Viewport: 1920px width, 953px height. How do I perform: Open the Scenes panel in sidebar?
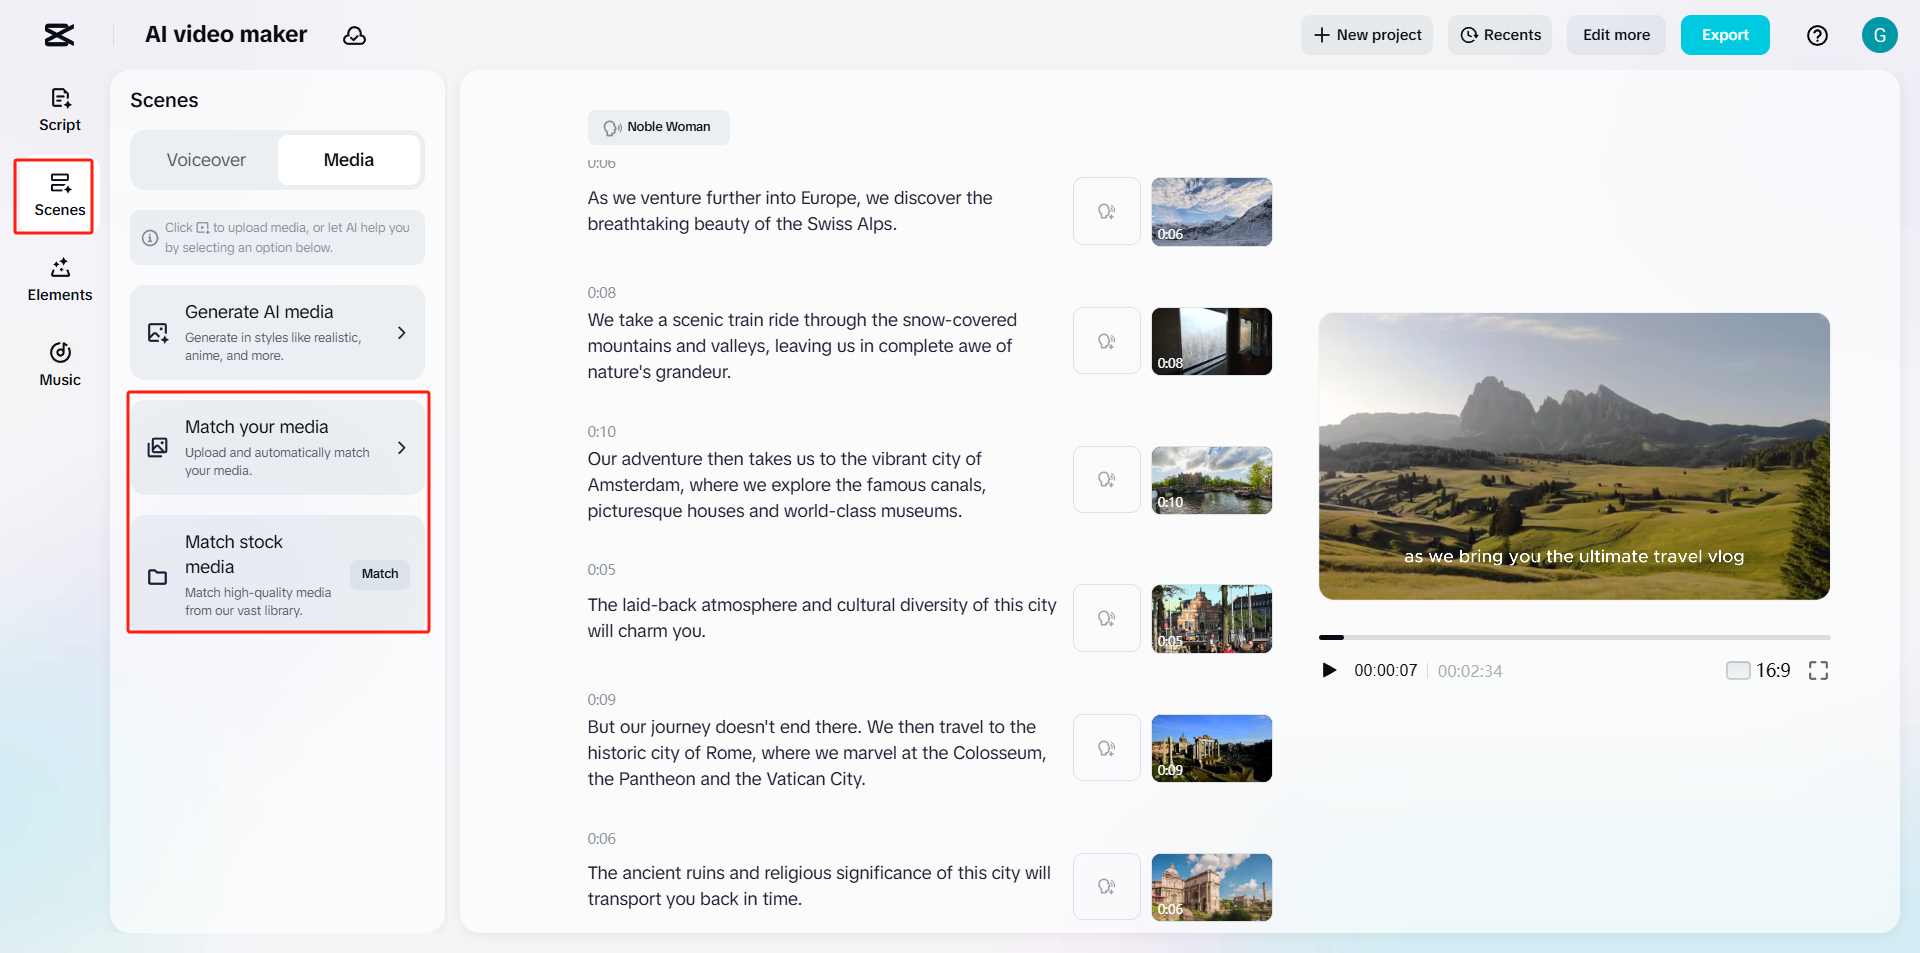(x=60, y=196)
